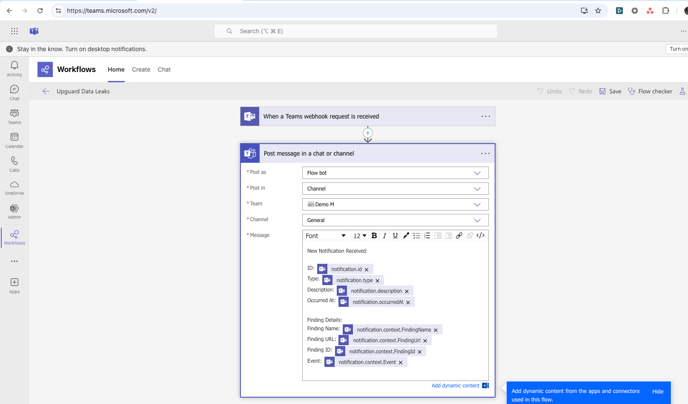Open OneDrive in the sidebar
This screenshot has height=404, width=688.
click(14, 188)
